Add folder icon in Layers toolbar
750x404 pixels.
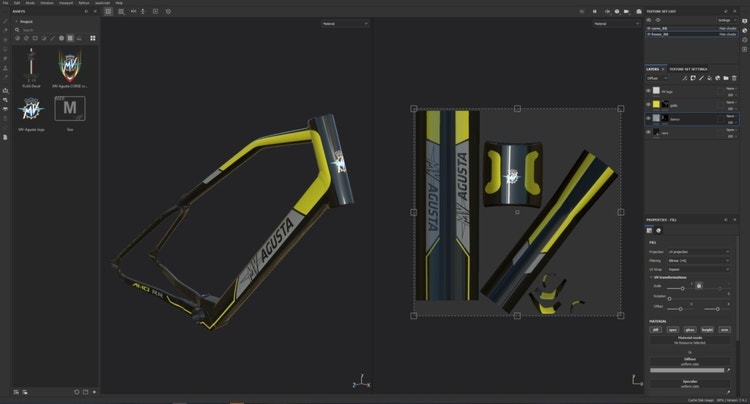coord(726,78)
